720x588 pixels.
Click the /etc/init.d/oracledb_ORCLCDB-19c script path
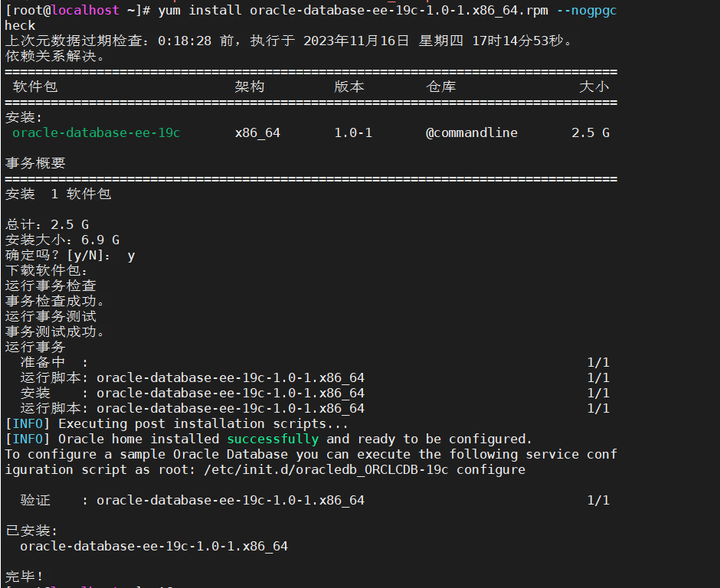coord(326,470)
